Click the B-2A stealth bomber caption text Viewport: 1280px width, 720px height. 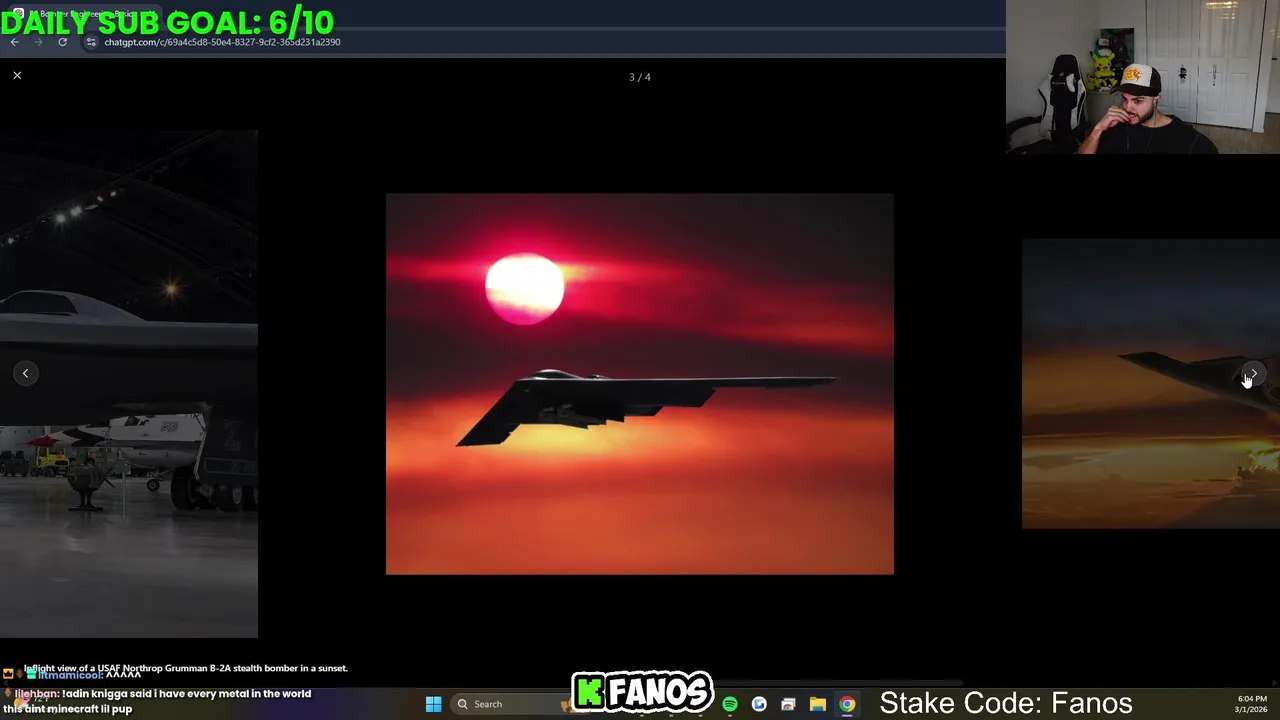click(x=186, y=668)
